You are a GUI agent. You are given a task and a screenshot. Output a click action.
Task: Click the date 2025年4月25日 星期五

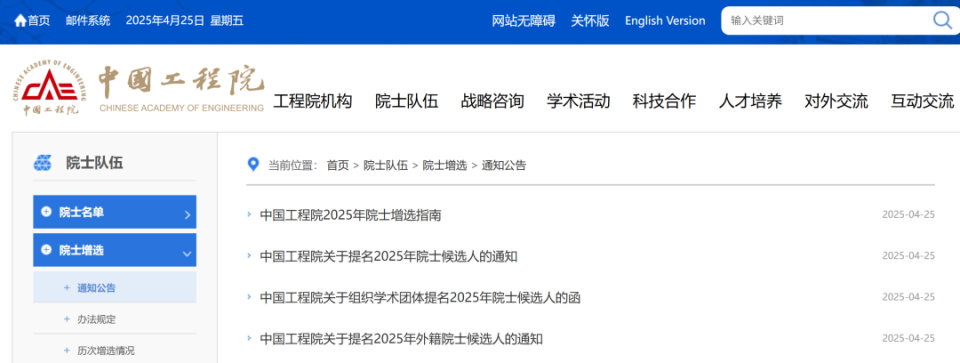185,21
